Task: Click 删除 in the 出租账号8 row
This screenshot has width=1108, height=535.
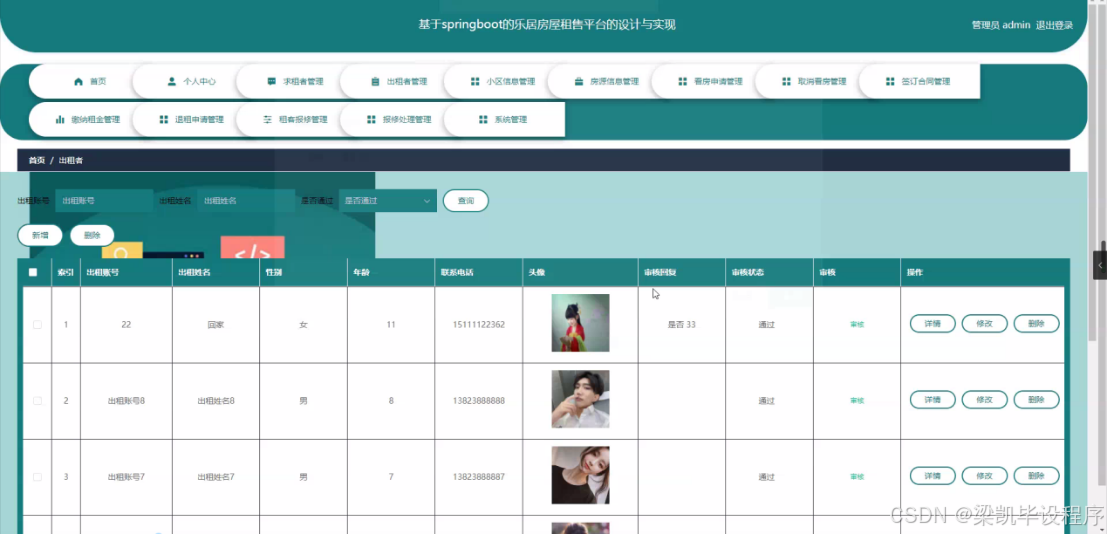Action: tap(1037, 400)
